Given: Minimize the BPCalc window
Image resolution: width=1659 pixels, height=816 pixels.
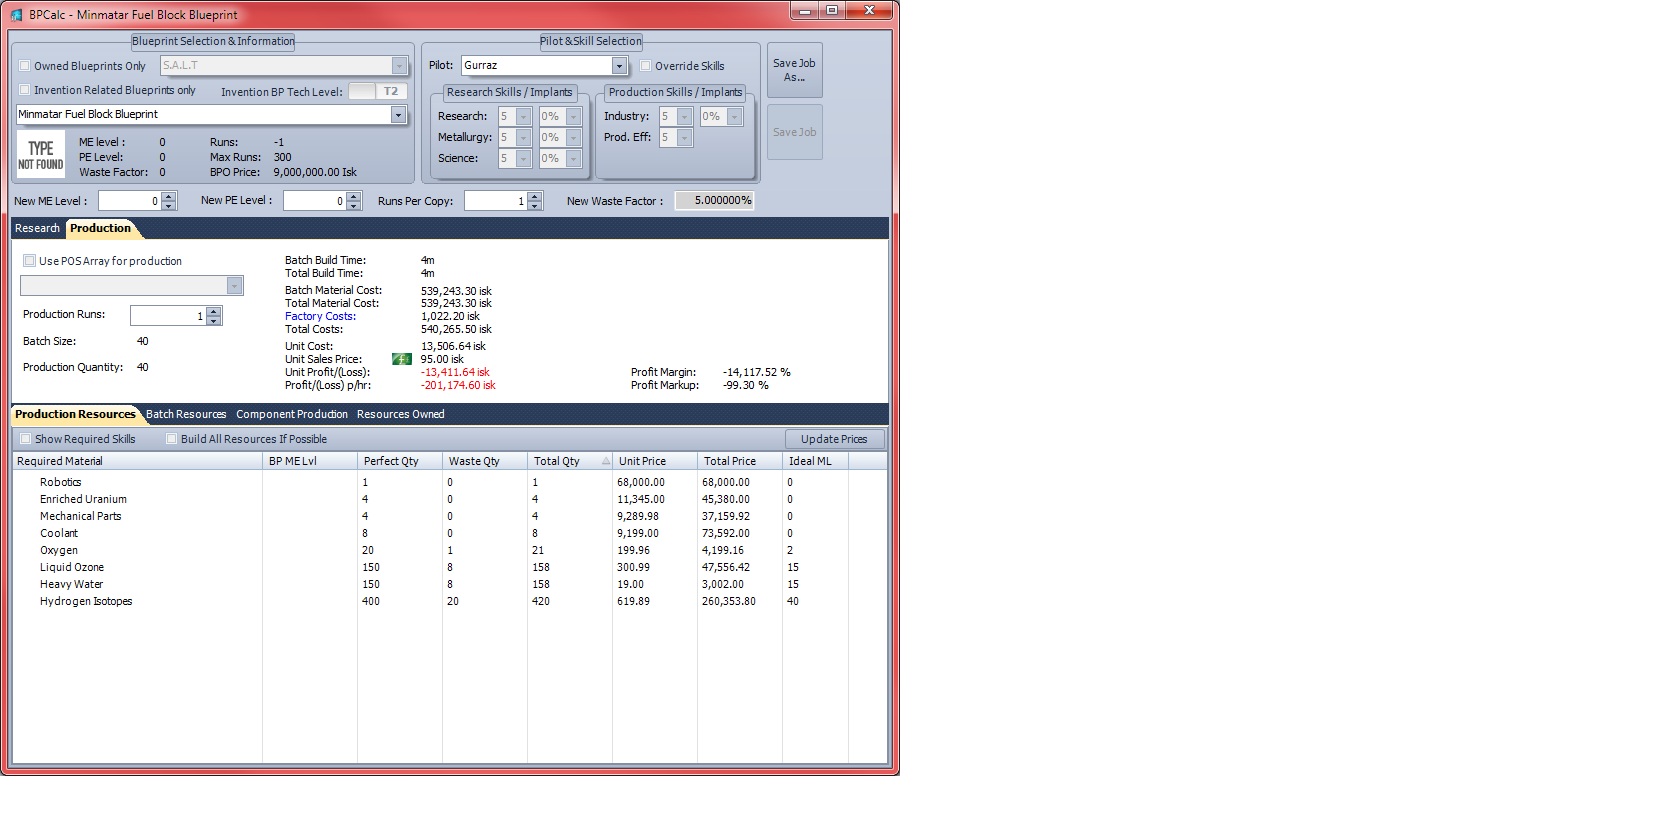Looking at the screenshot, I should click(x=805, y=10).
